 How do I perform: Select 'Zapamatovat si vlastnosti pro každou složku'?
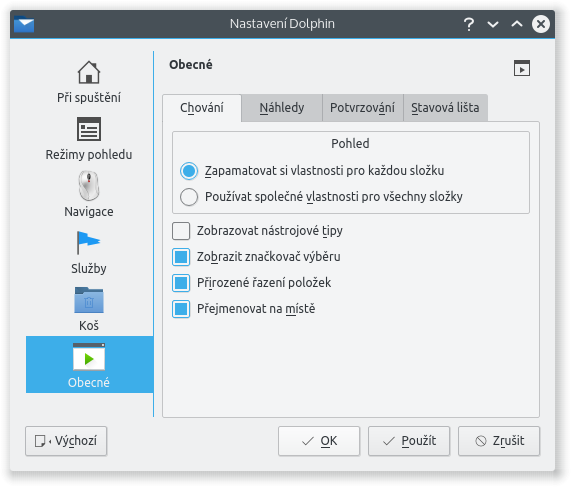click(x=312, y=171)
